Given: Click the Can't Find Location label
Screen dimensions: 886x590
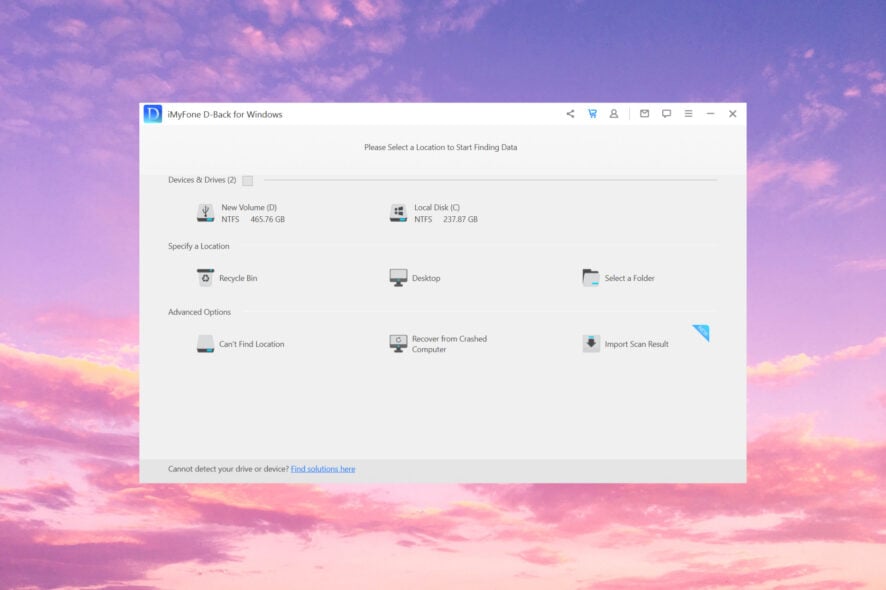Looking at the screenshot, I should (x=251, y=344).
